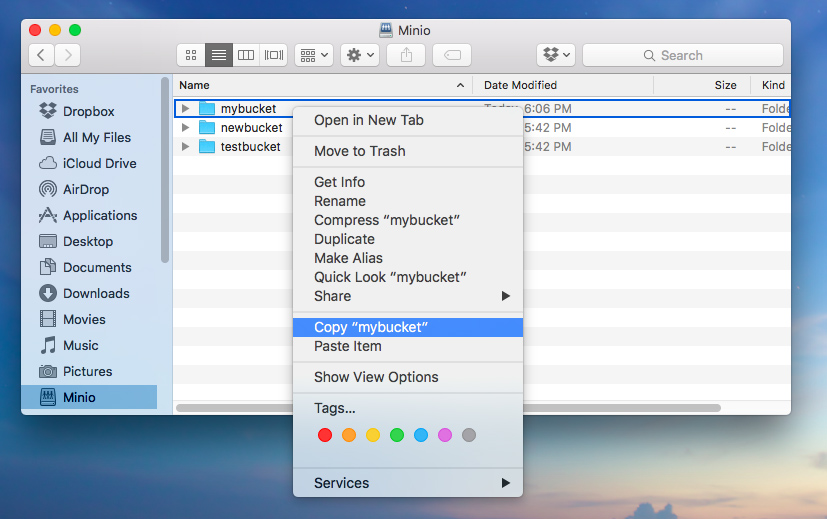
Task: Choose Copy "mybucket" in context menu
Action: [371, 327]
